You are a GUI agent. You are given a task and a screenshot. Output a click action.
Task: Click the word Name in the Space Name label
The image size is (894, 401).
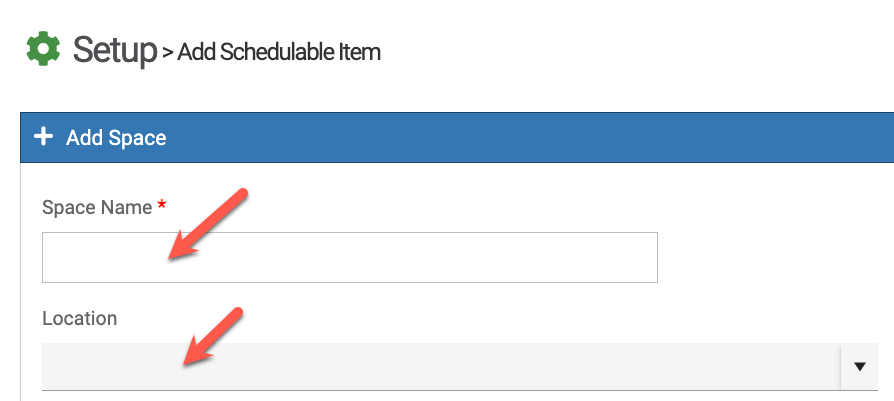coord(128,207)
